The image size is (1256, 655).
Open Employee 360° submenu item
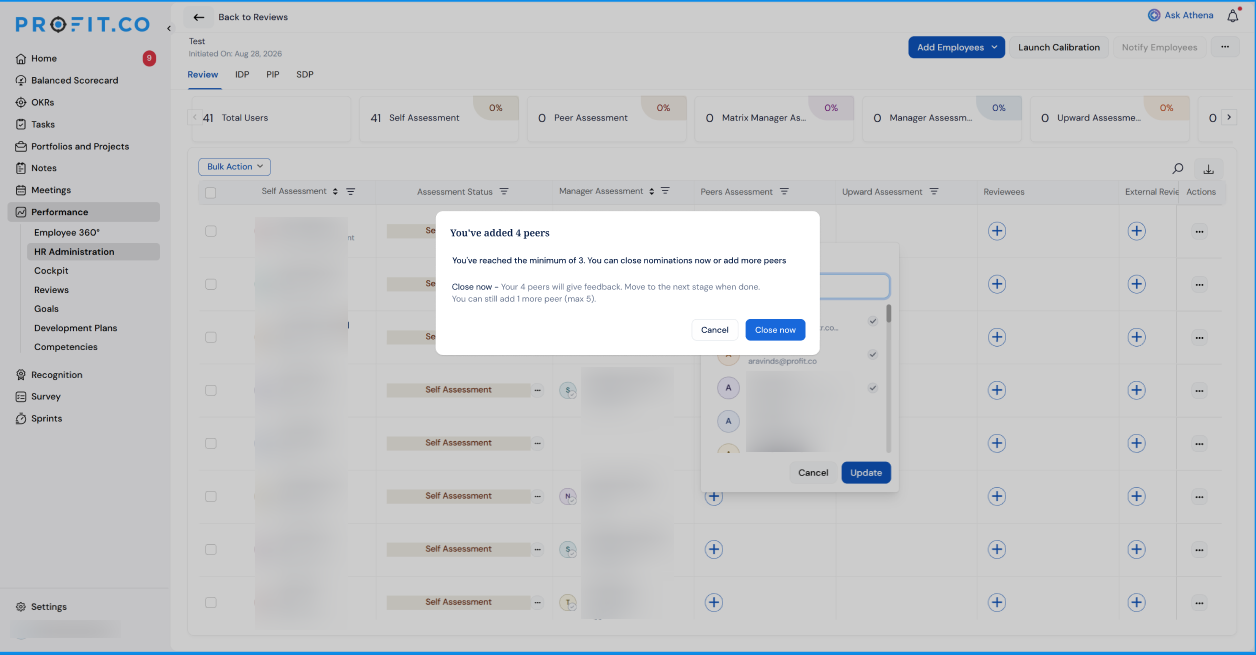66,233
